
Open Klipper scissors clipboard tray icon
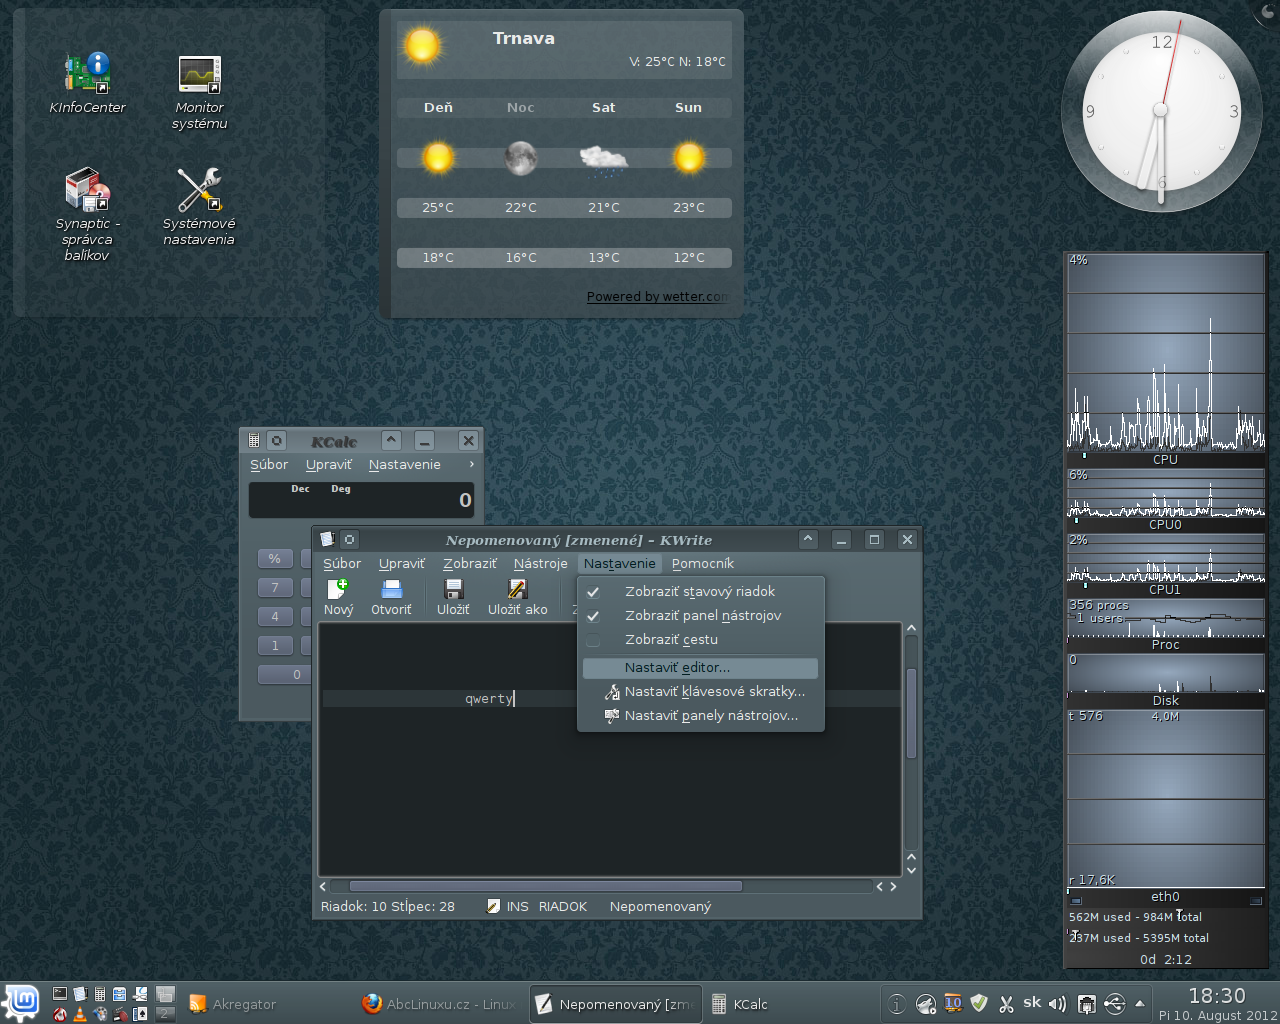[x=1006, y=1004]
